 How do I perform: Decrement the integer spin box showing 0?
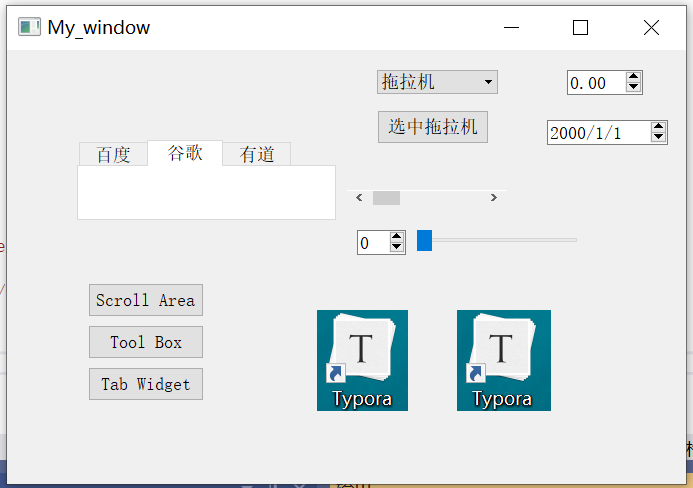click(x=396, y=248)
